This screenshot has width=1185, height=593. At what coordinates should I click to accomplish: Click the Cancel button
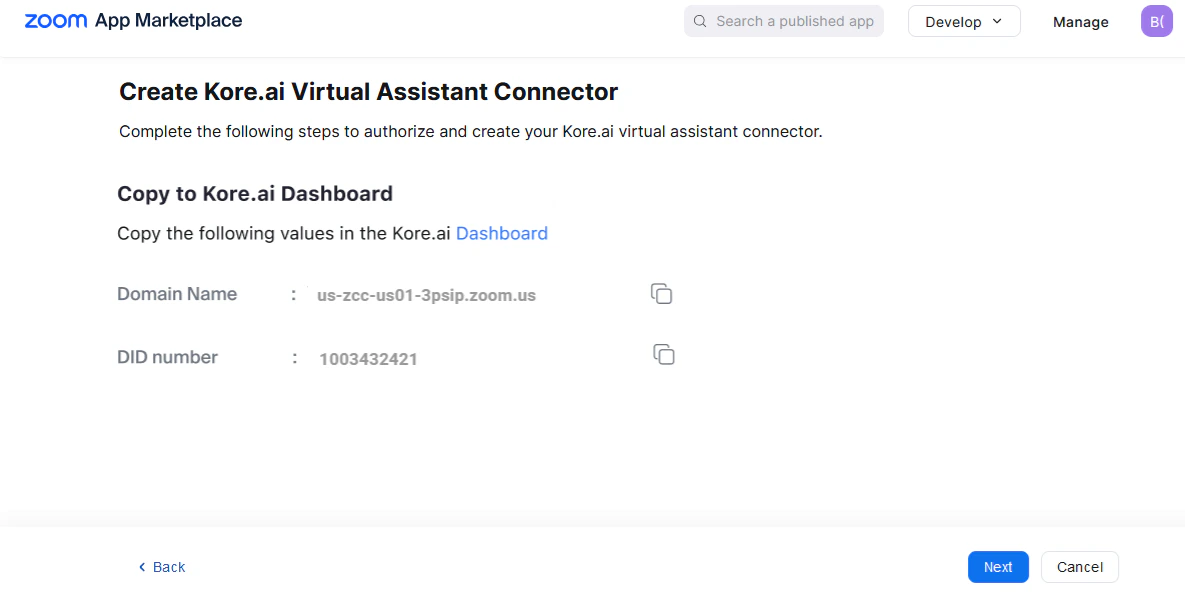pos(1079,567)
